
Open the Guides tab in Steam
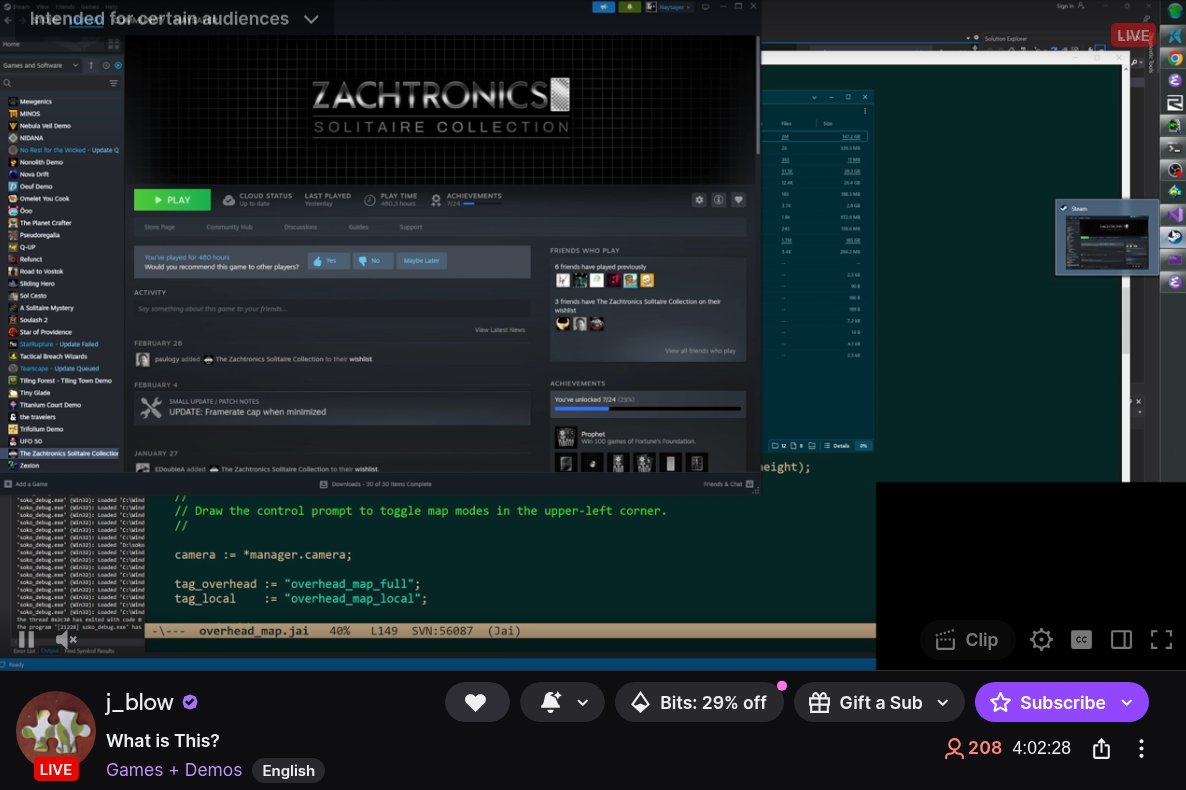(359, 227)
